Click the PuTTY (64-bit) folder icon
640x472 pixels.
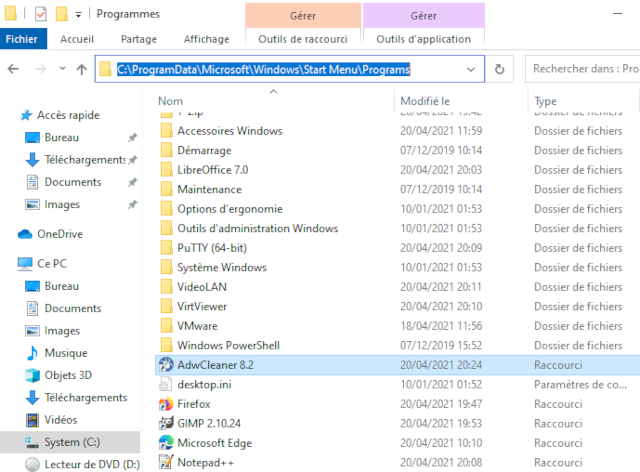(x=166, y=248)
